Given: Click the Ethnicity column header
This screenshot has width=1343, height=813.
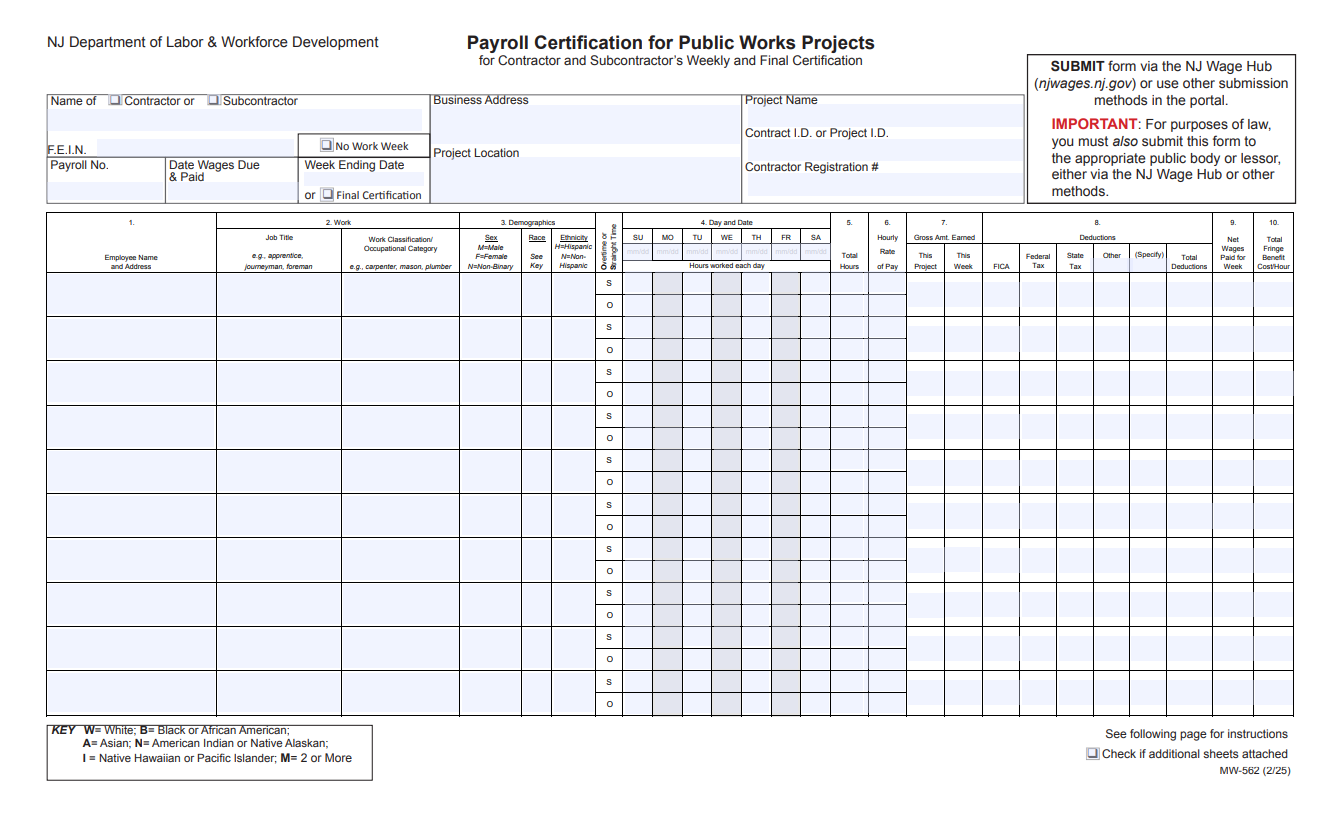Looking at the screenshot, I should [574, 238].
